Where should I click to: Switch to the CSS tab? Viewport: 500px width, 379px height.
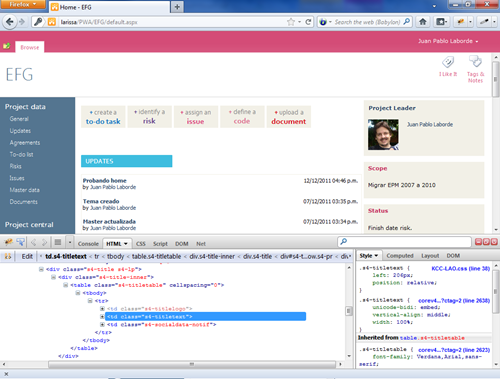[141, 244]
